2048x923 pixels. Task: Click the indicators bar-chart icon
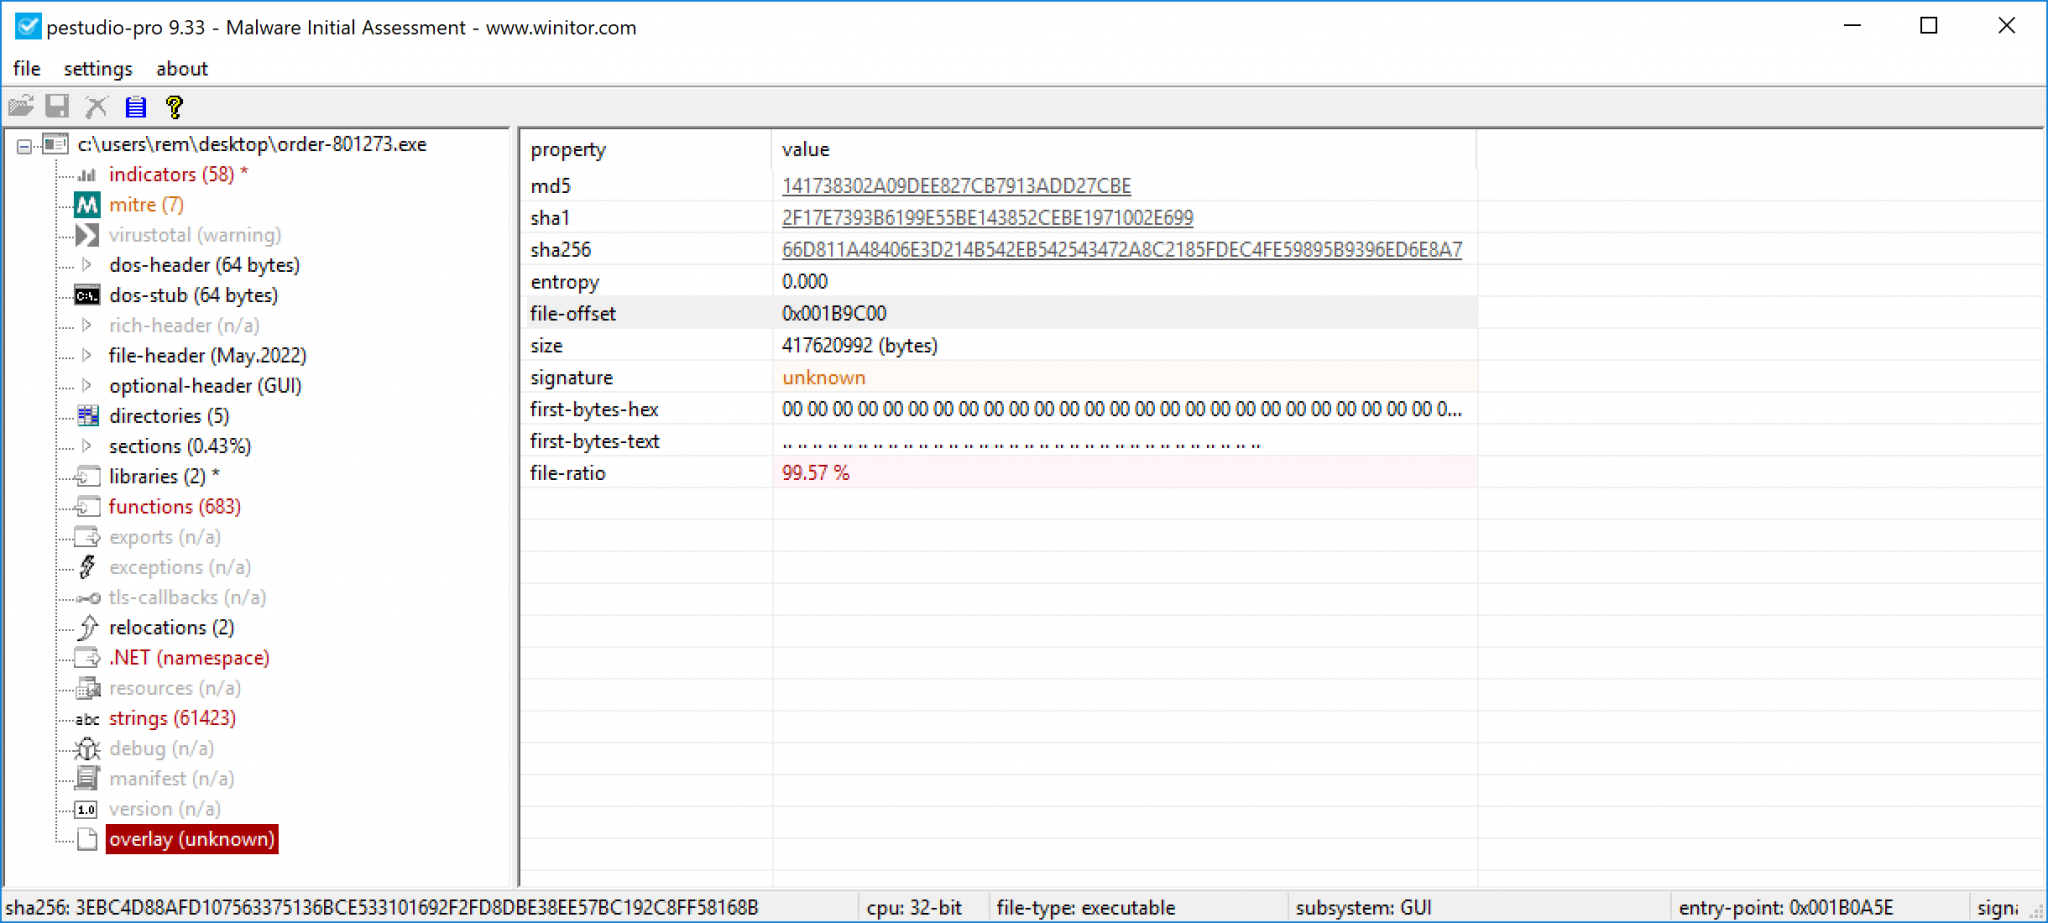tap(86, 174)
